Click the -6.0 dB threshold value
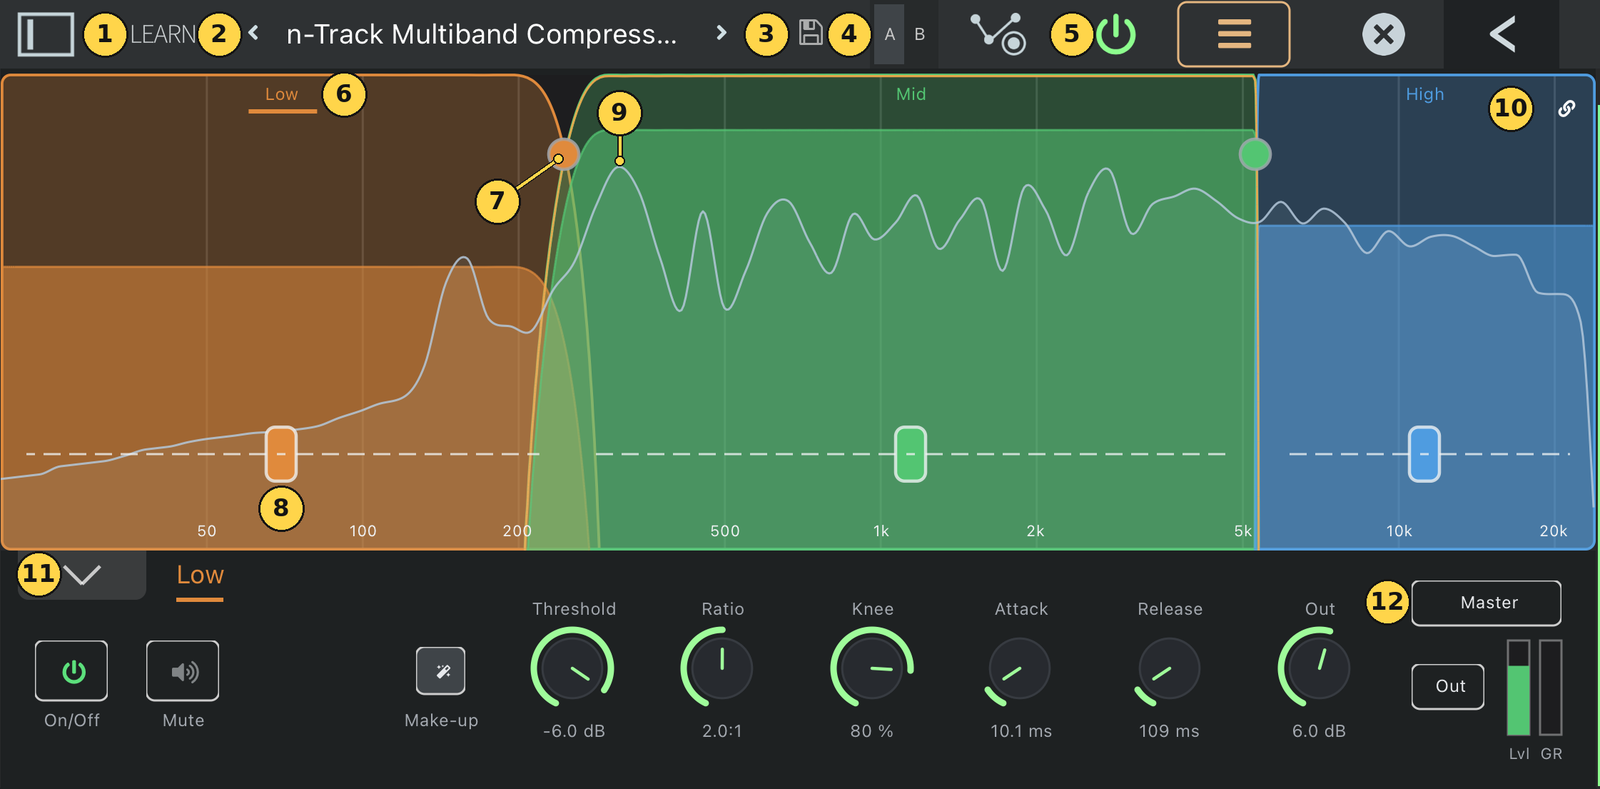The width and height of the screenshot is (1600, 789). (574, 731)
